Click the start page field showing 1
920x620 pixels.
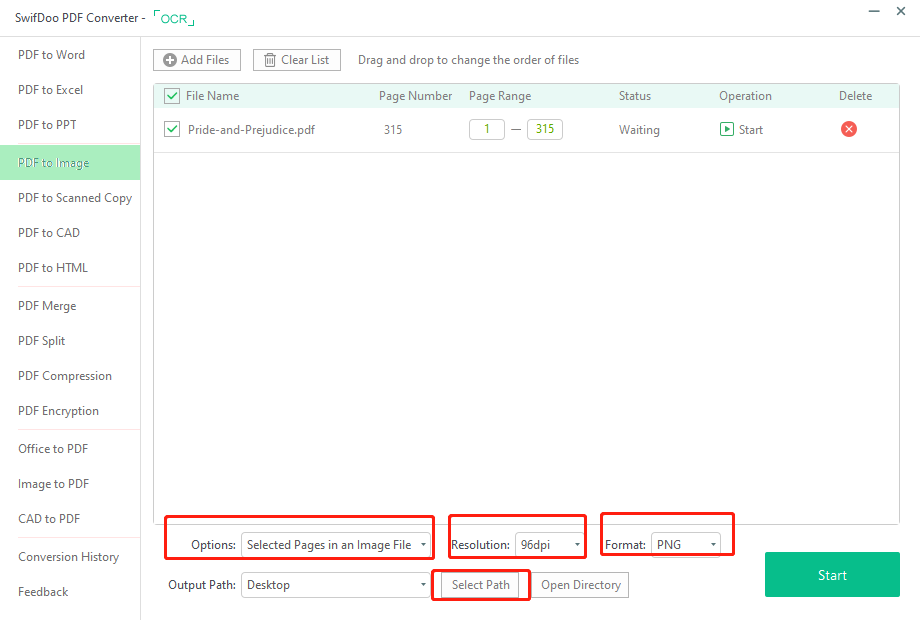[x=487, y=129]
